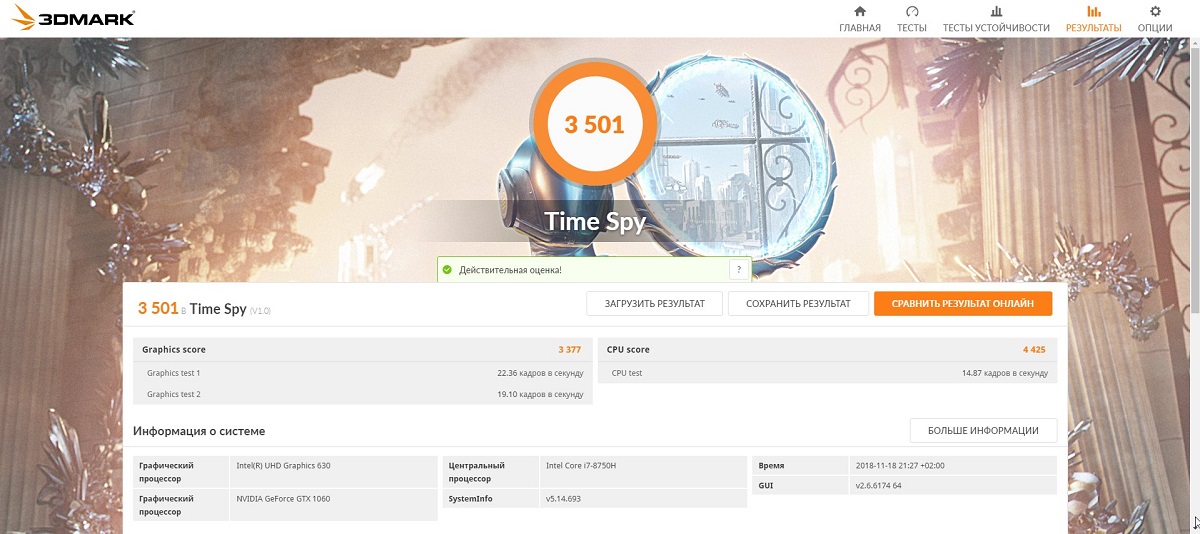Click the 19.10 кадров в секунду value
1200x534 pixels.
(540, 394)
